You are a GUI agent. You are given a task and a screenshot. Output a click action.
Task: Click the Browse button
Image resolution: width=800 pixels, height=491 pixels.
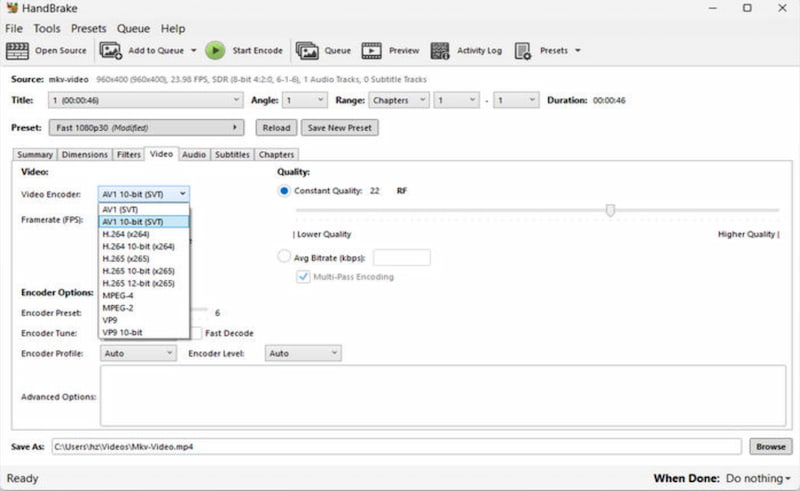(770, 447)
